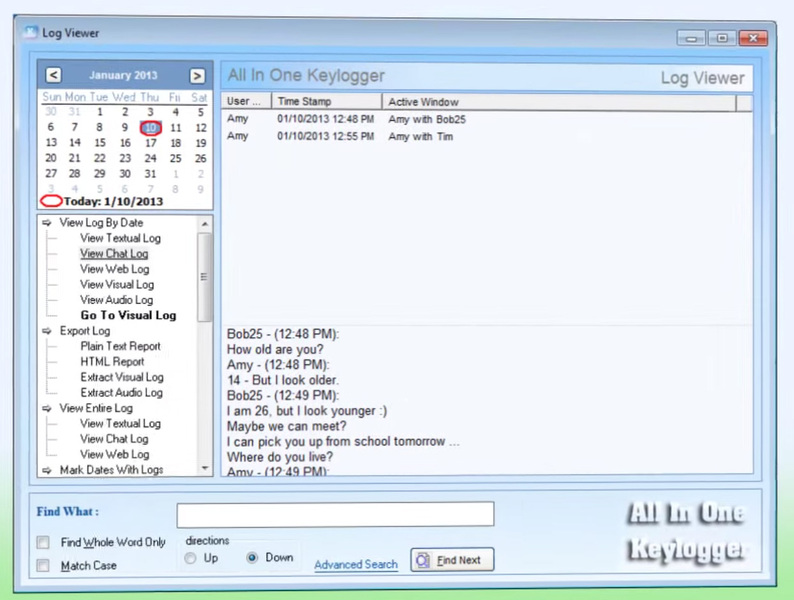This screenshot has height=600, width=794.
Task: Collapse the Export Log node
Action: (47, 331)
